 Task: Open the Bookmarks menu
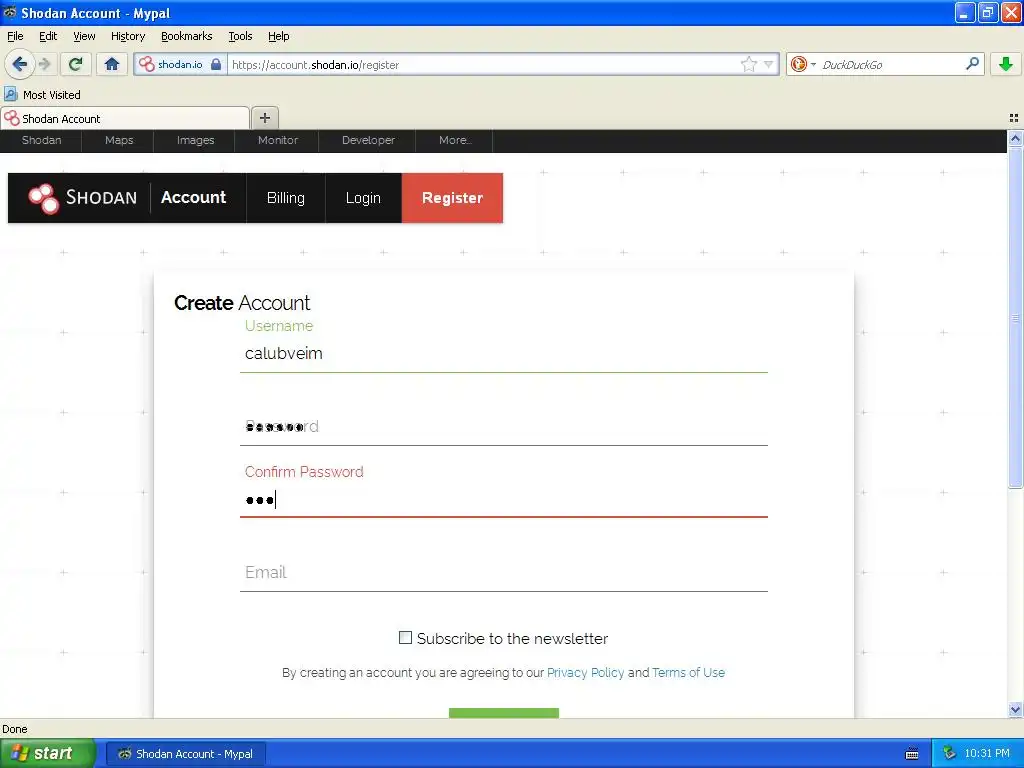pyautogui.click(x=187, y=36)
